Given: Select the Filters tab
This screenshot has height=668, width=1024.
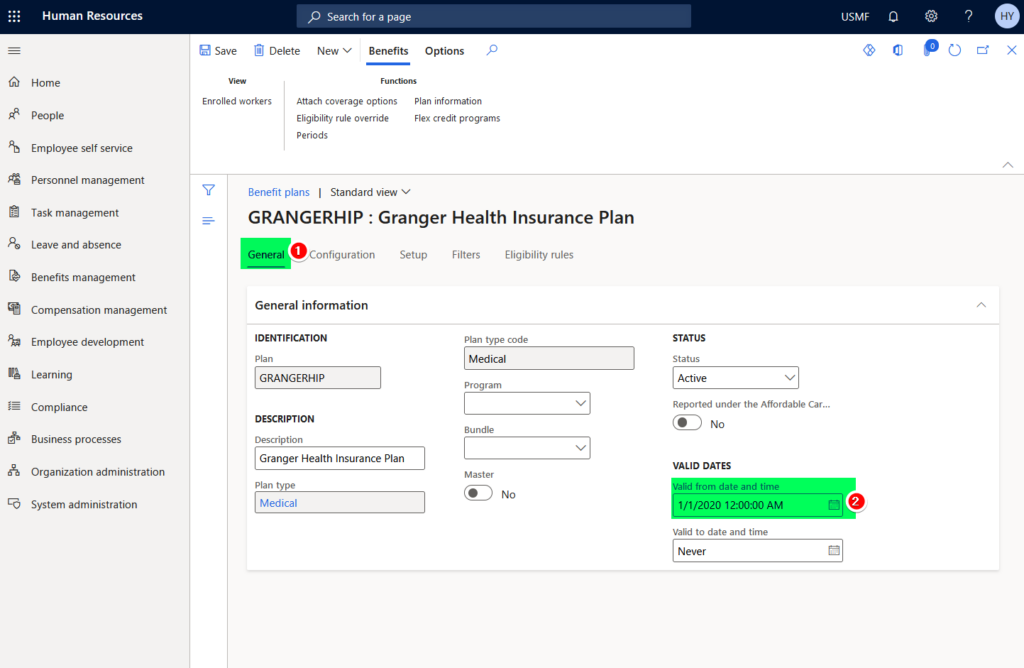Looking at the screenshot, I should click(466, 255).
